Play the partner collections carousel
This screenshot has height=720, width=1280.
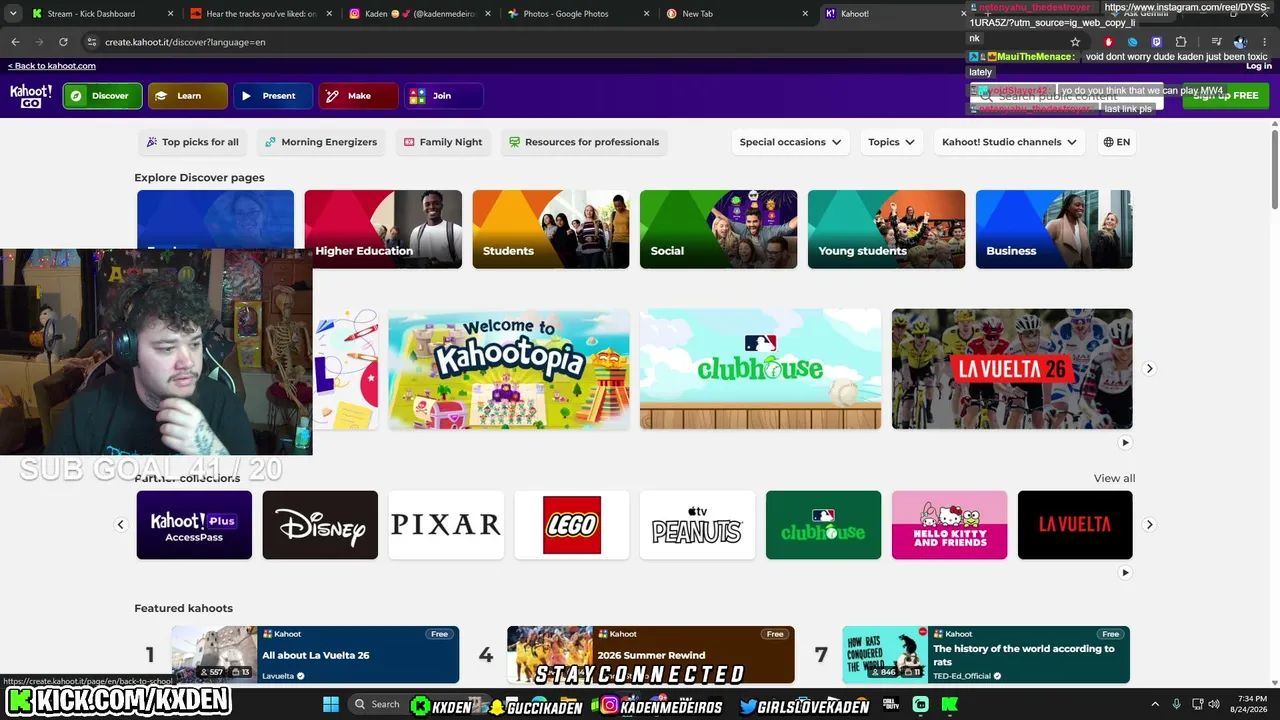tap(1125, 573)
